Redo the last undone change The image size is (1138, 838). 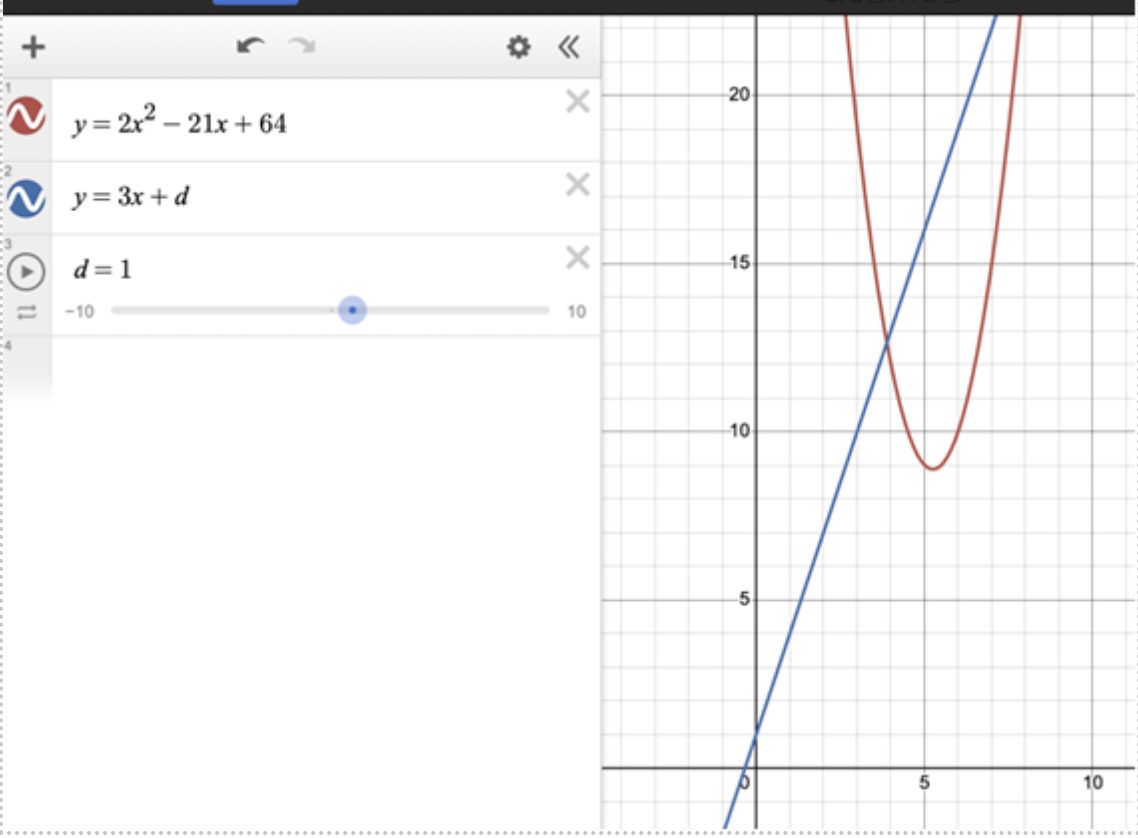pos(301,46)
